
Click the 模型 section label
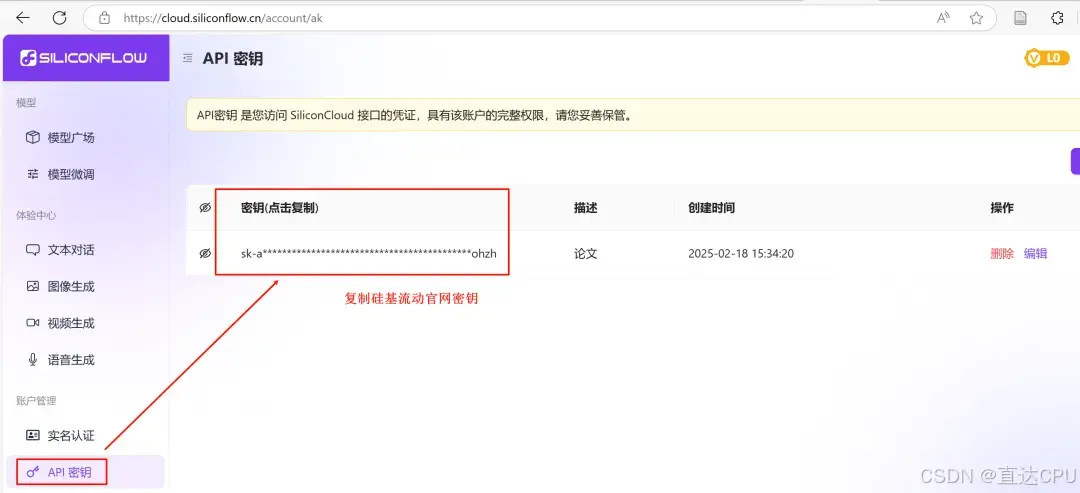(x=26, y=103)
